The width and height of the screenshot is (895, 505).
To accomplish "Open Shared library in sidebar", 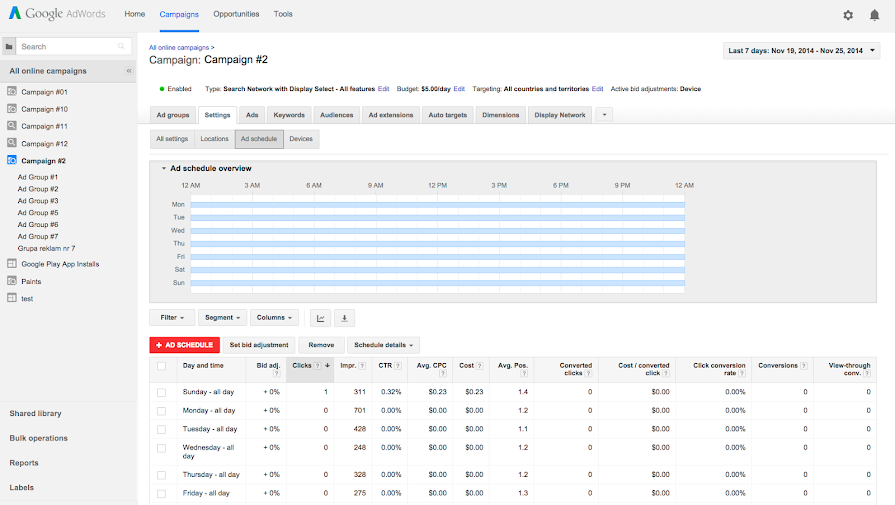I will [x=35, y=414].
